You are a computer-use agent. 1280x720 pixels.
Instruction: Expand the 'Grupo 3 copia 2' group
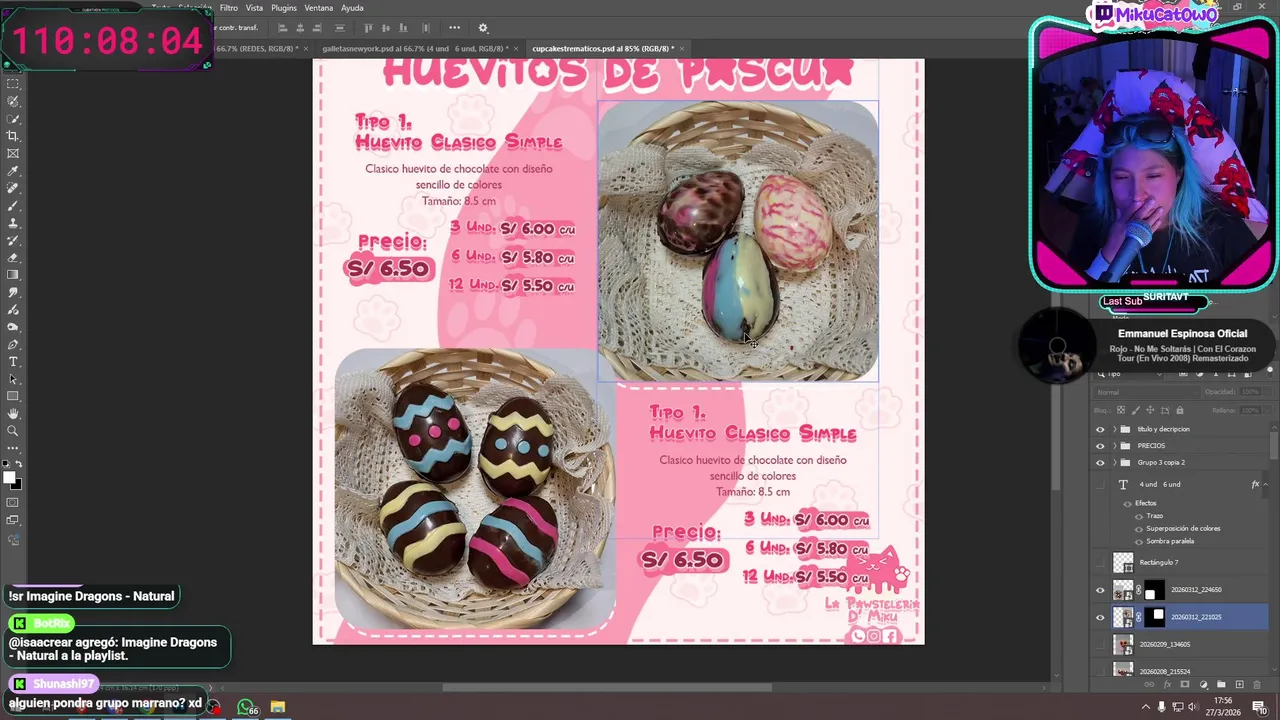(x=1114, y=463)
